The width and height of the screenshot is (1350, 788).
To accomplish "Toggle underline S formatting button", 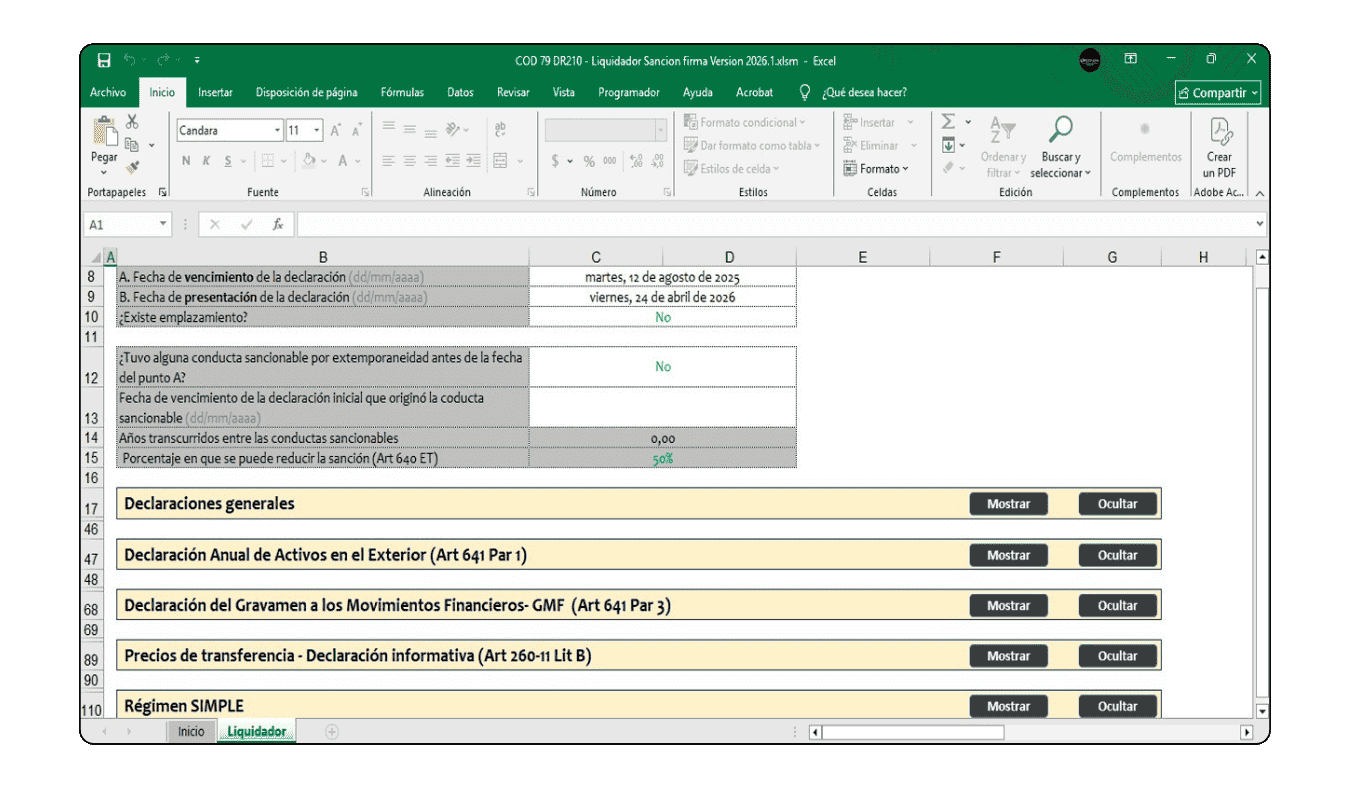I will coord(228,161).
